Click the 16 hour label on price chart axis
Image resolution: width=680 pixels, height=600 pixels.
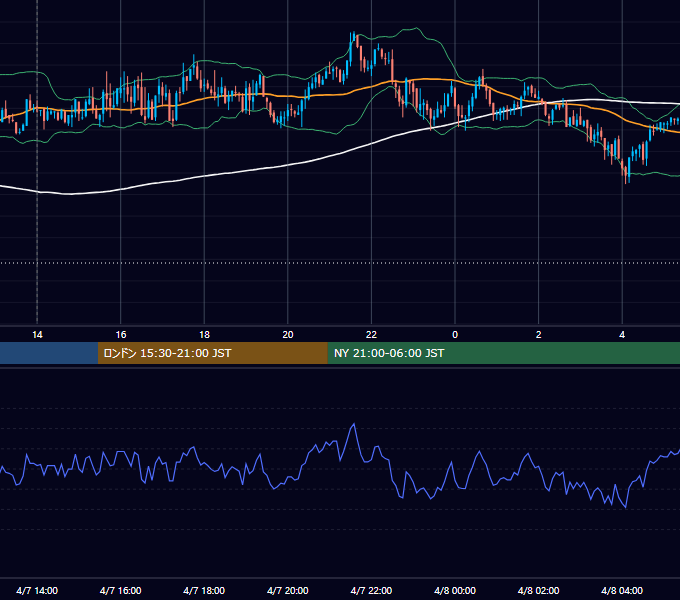point(121,335)
